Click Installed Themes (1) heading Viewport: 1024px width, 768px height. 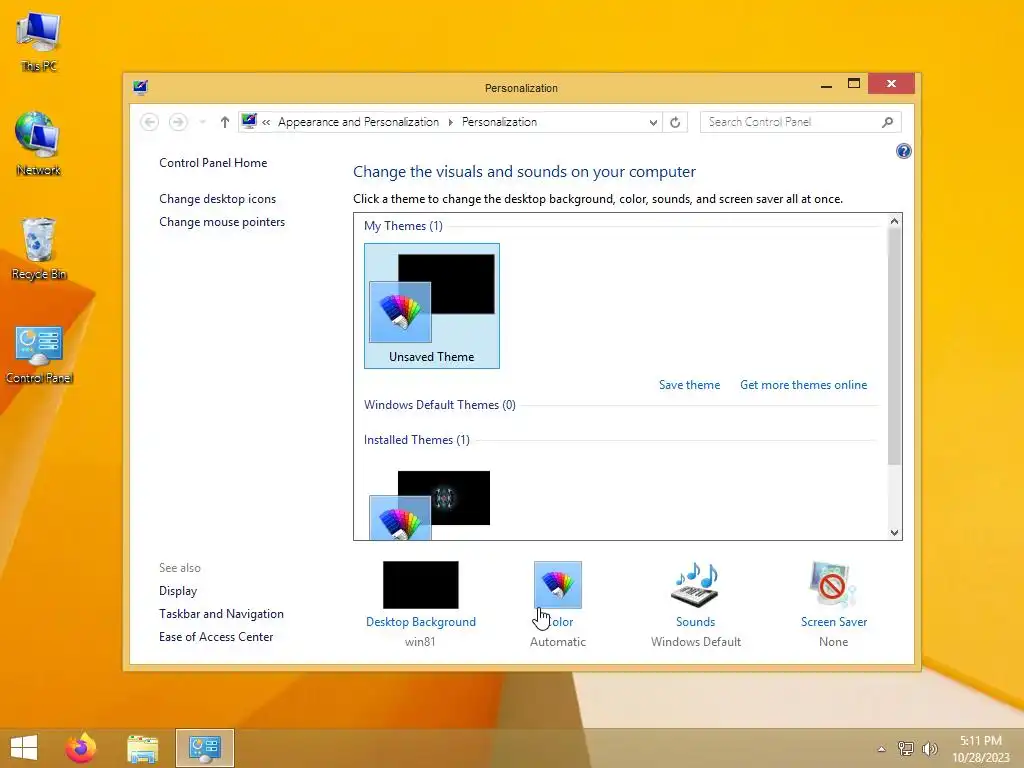click(417, 440)
